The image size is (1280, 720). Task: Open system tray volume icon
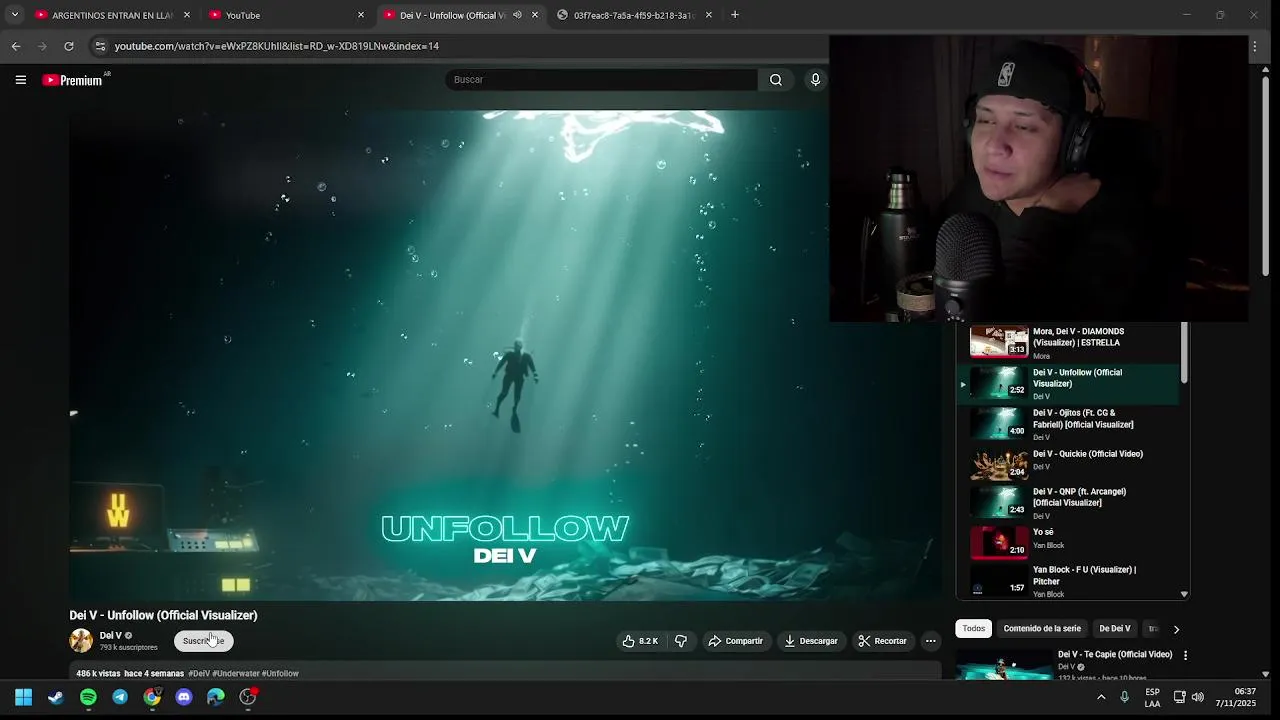pos(1198,697)
